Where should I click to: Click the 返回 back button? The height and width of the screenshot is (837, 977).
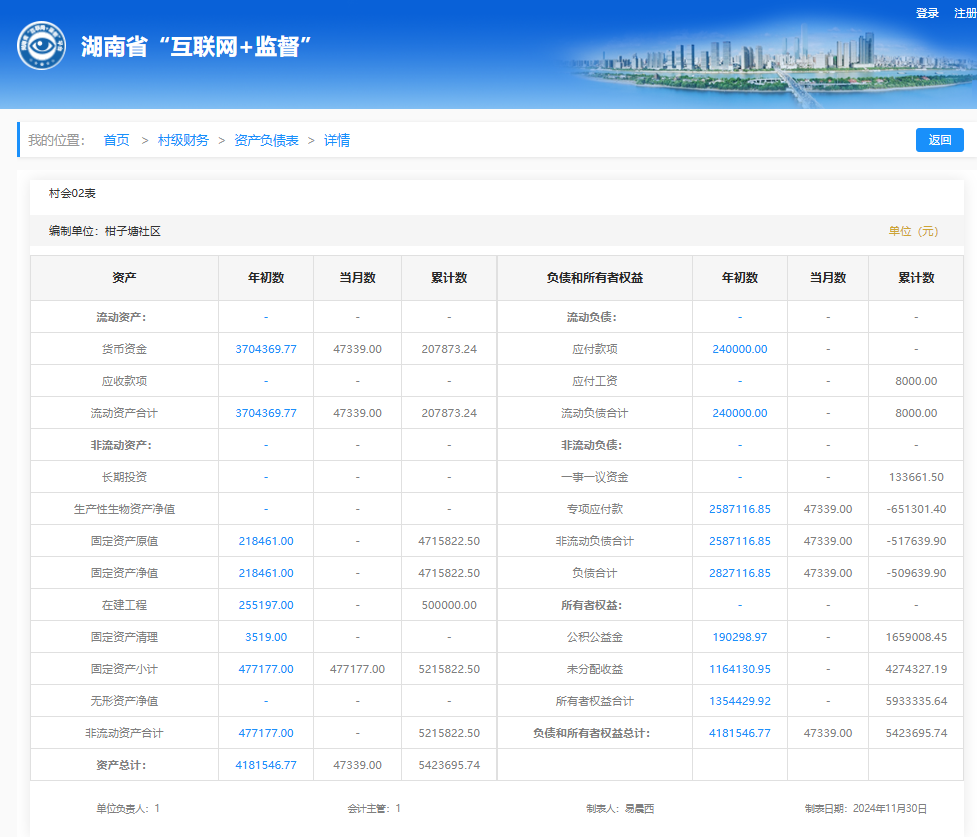click(940, 140)
